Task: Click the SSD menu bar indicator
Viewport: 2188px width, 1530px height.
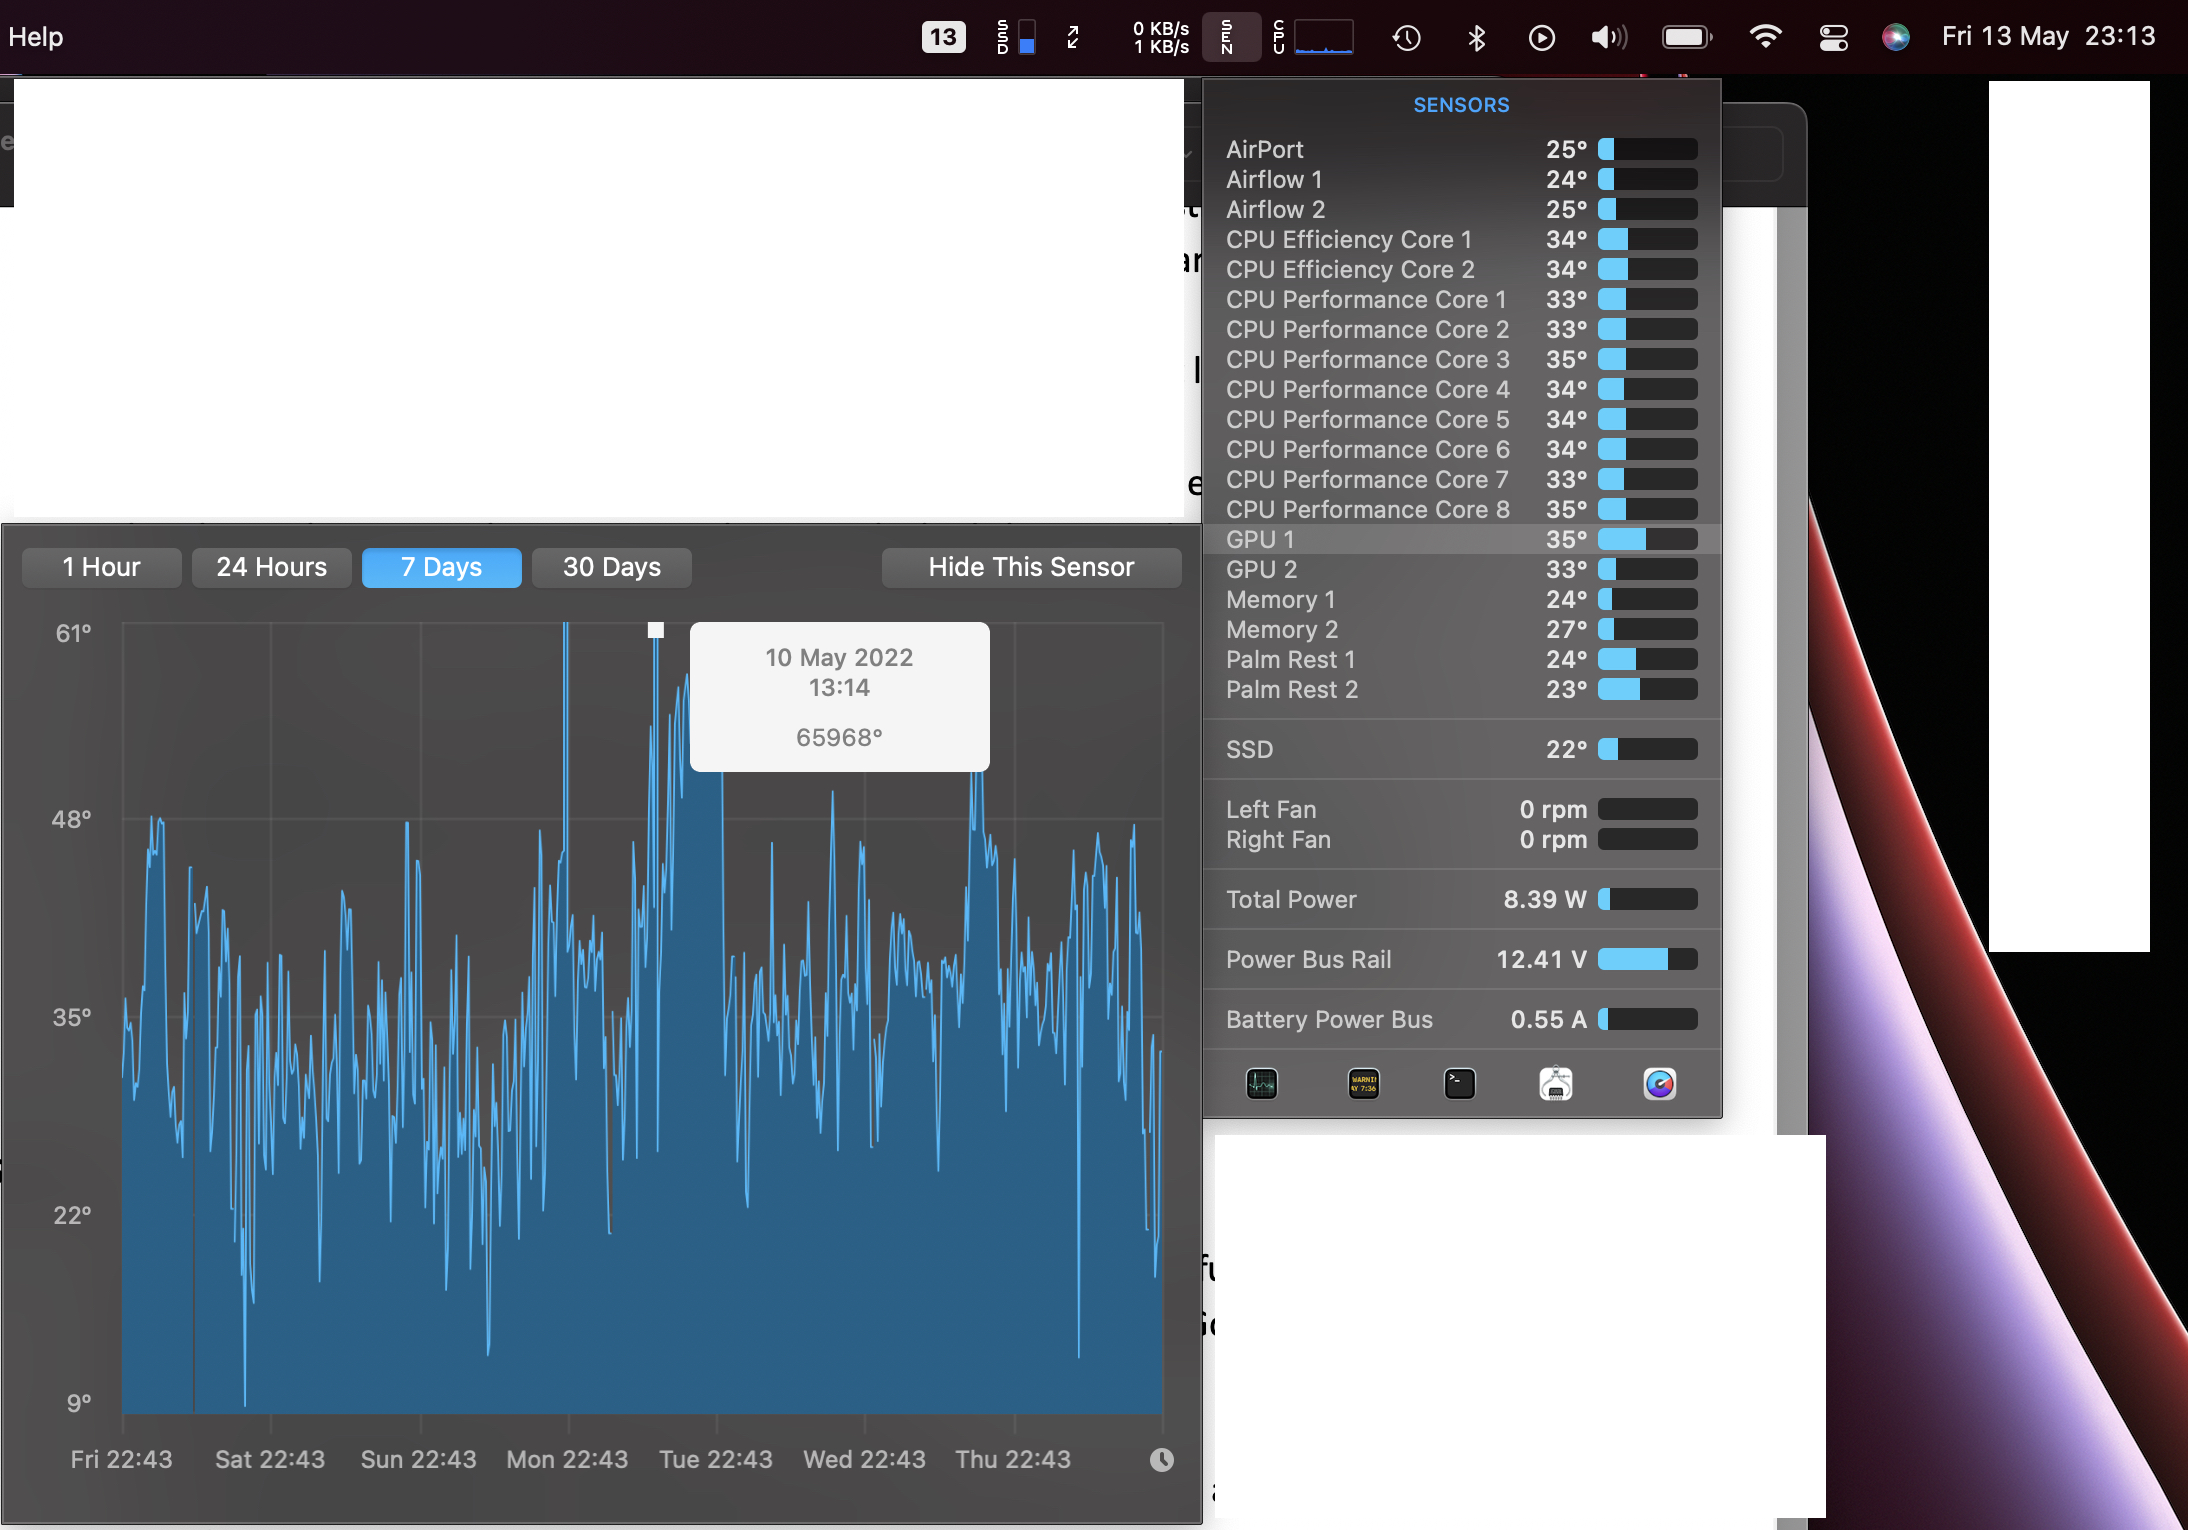Action: click(x=1015, y=37)
